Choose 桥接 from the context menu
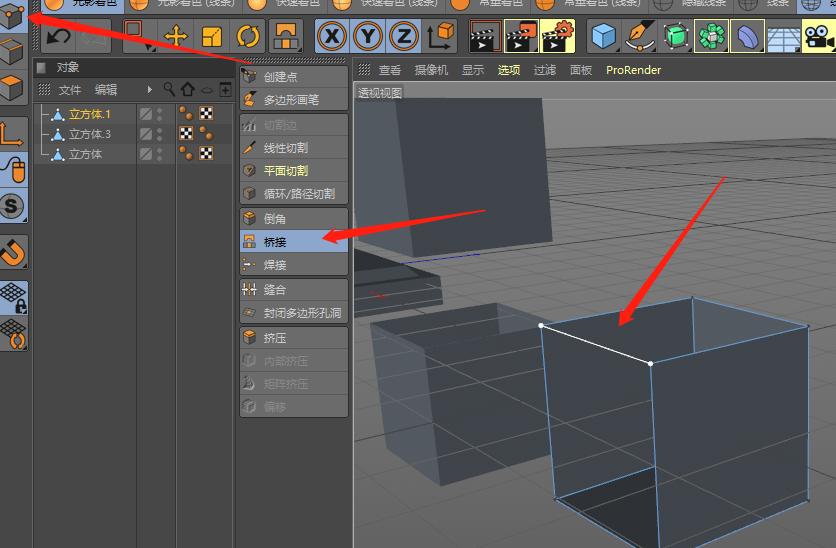 coord(294,242)
